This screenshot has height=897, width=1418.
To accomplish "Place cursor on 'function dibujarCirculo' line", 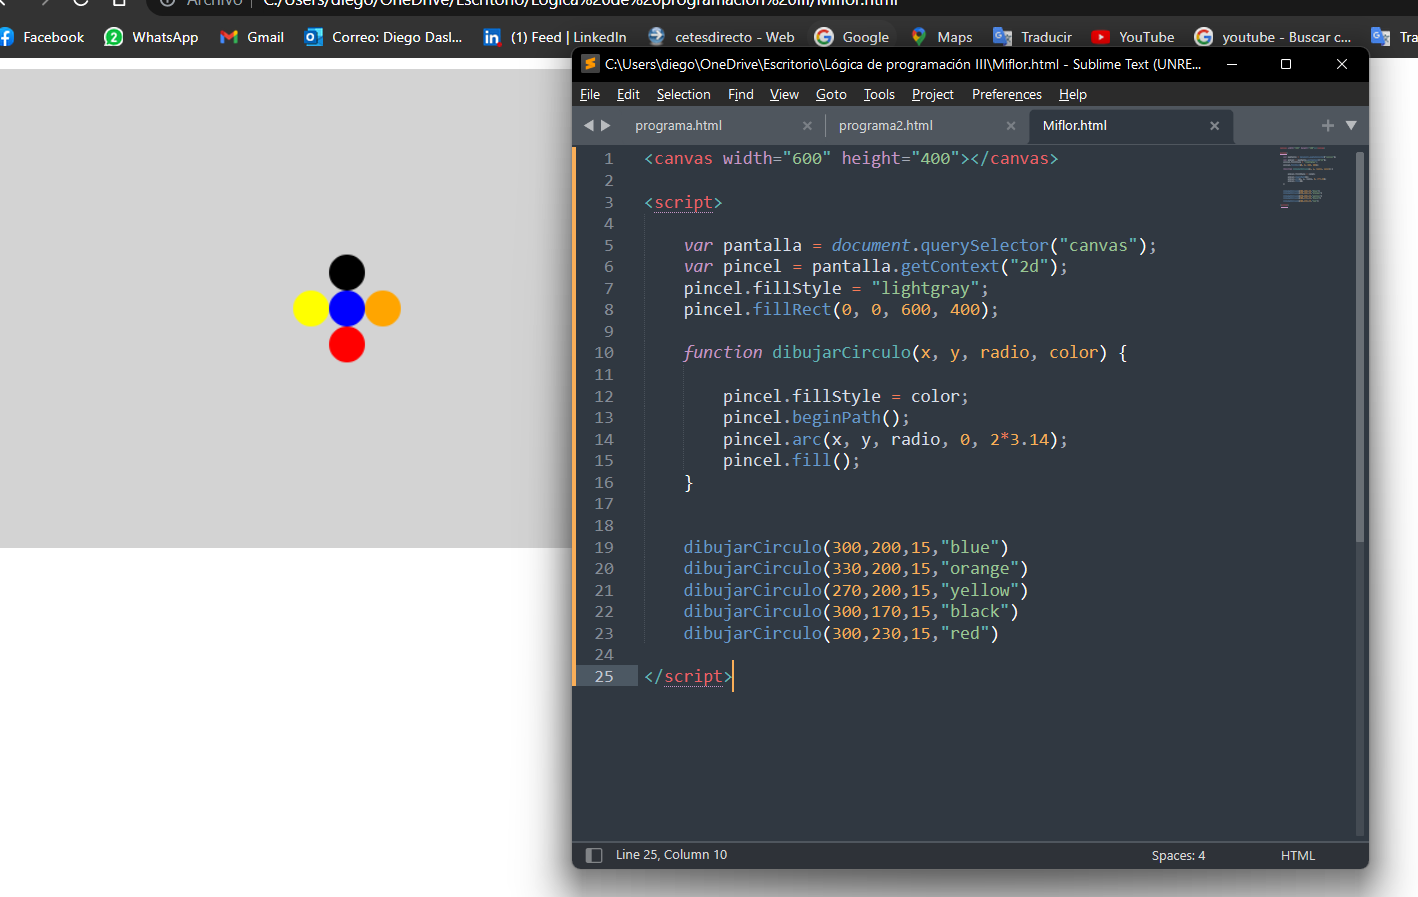I will tap(905, 353).
